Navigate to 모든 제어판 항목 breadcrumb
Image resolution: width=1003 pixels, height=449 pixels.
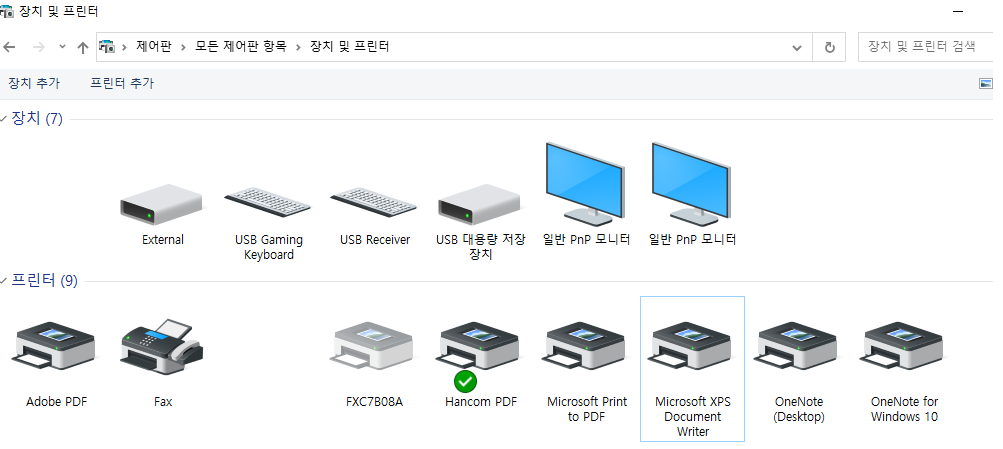[x=241, y=46]
